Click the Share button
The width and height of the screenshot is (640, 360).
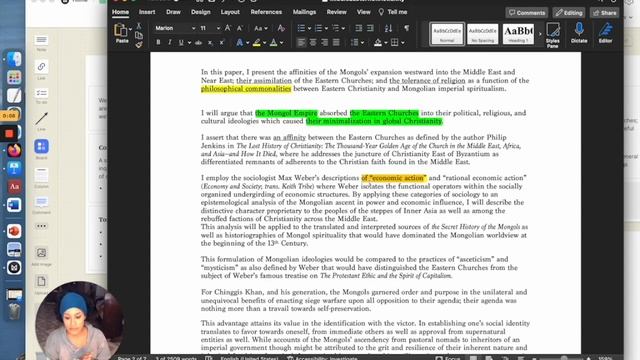[604, 13]
